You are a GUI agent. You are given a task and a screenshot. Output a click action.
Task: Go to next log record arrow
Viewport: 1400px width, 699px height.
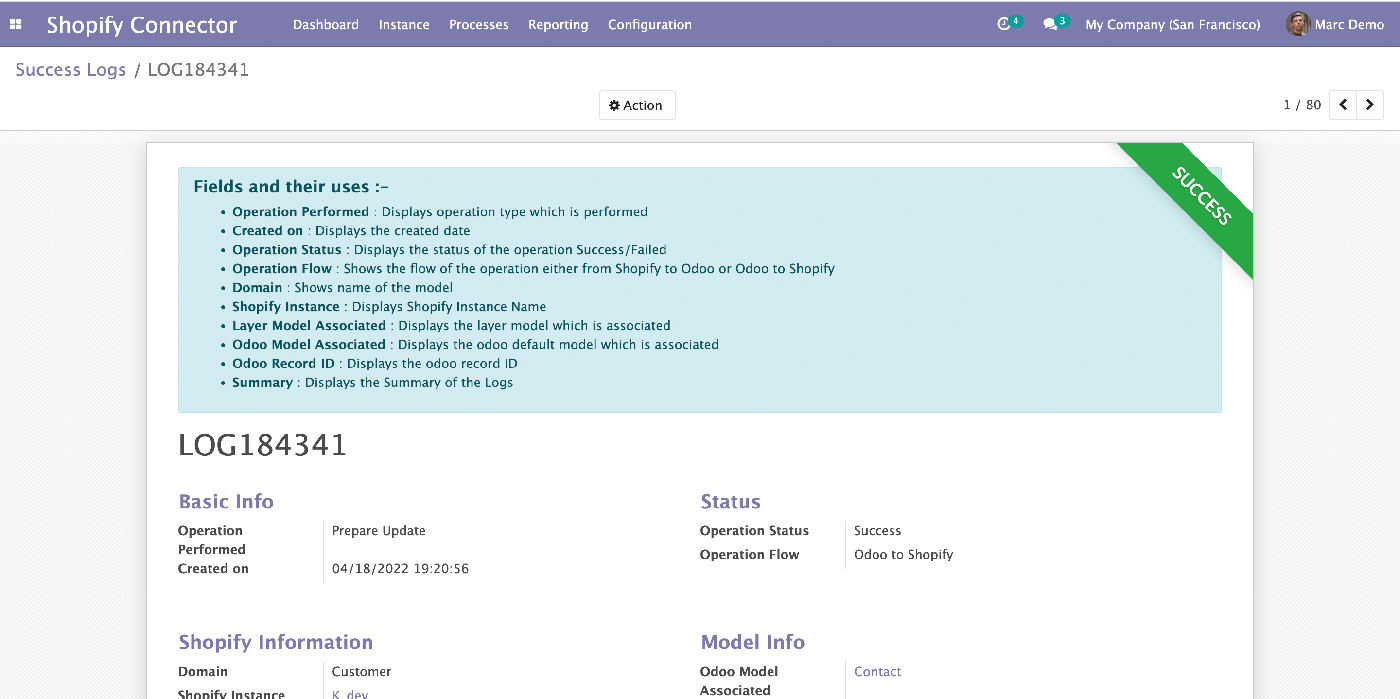click(1370, 105)
